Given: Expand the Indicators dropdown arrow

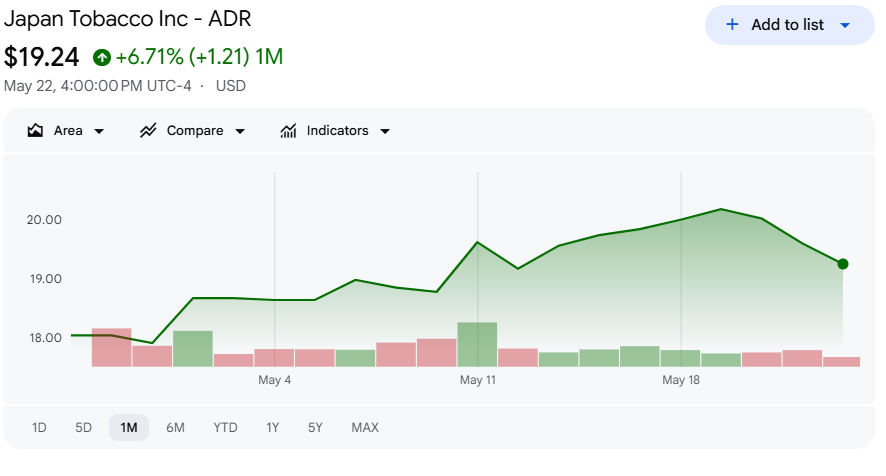Looking at the screenshot, I should [x=385, y=131].
